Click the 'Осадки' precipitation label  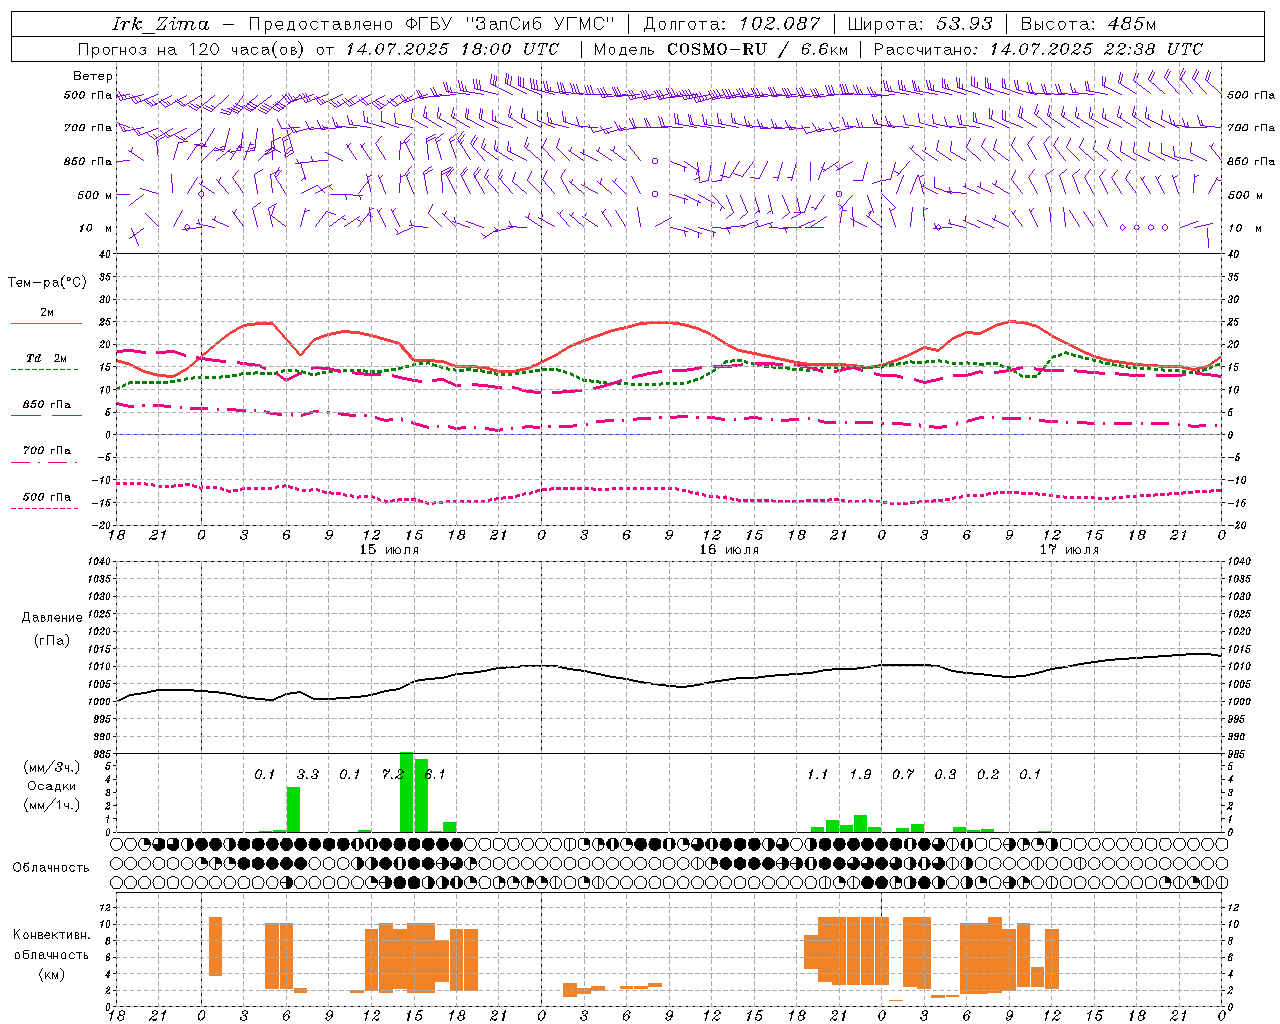tap(51, 786)
